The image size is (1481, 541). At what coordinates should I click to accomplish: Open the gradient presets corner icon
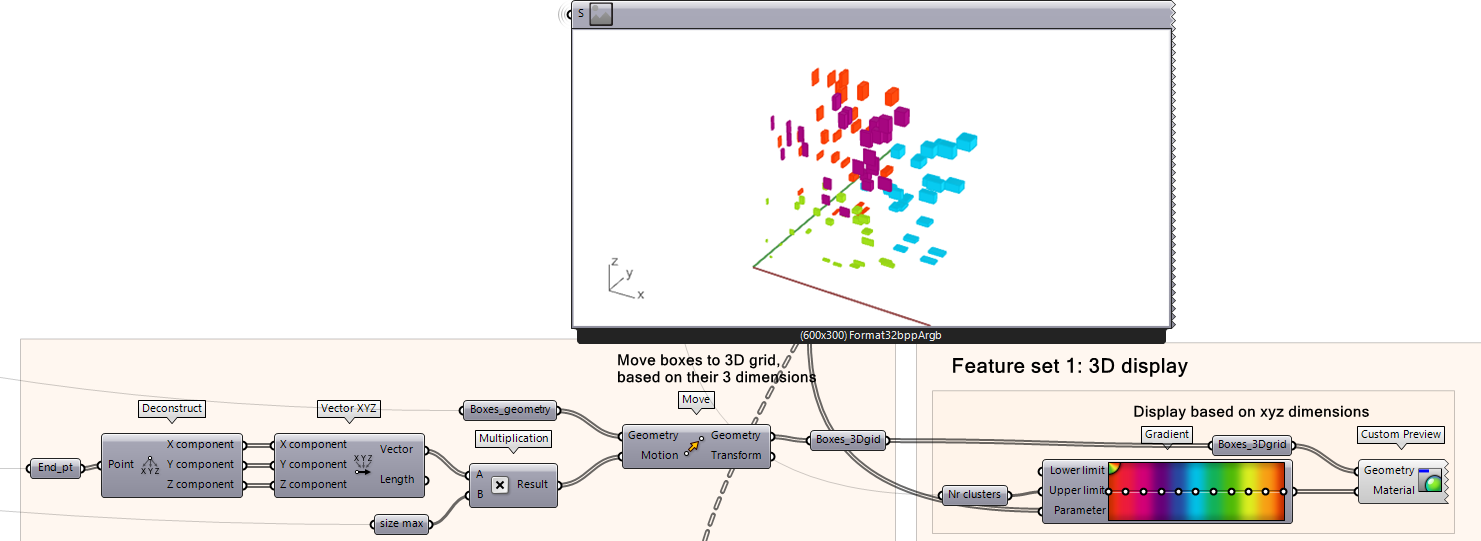click(x=1114, y=466)
